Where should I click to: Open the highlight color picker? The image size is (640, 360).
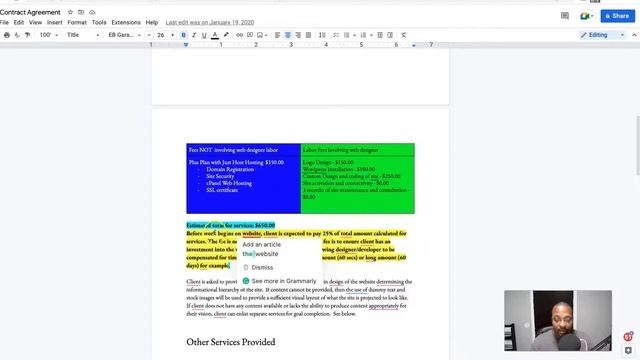click(x=226, y=35)
